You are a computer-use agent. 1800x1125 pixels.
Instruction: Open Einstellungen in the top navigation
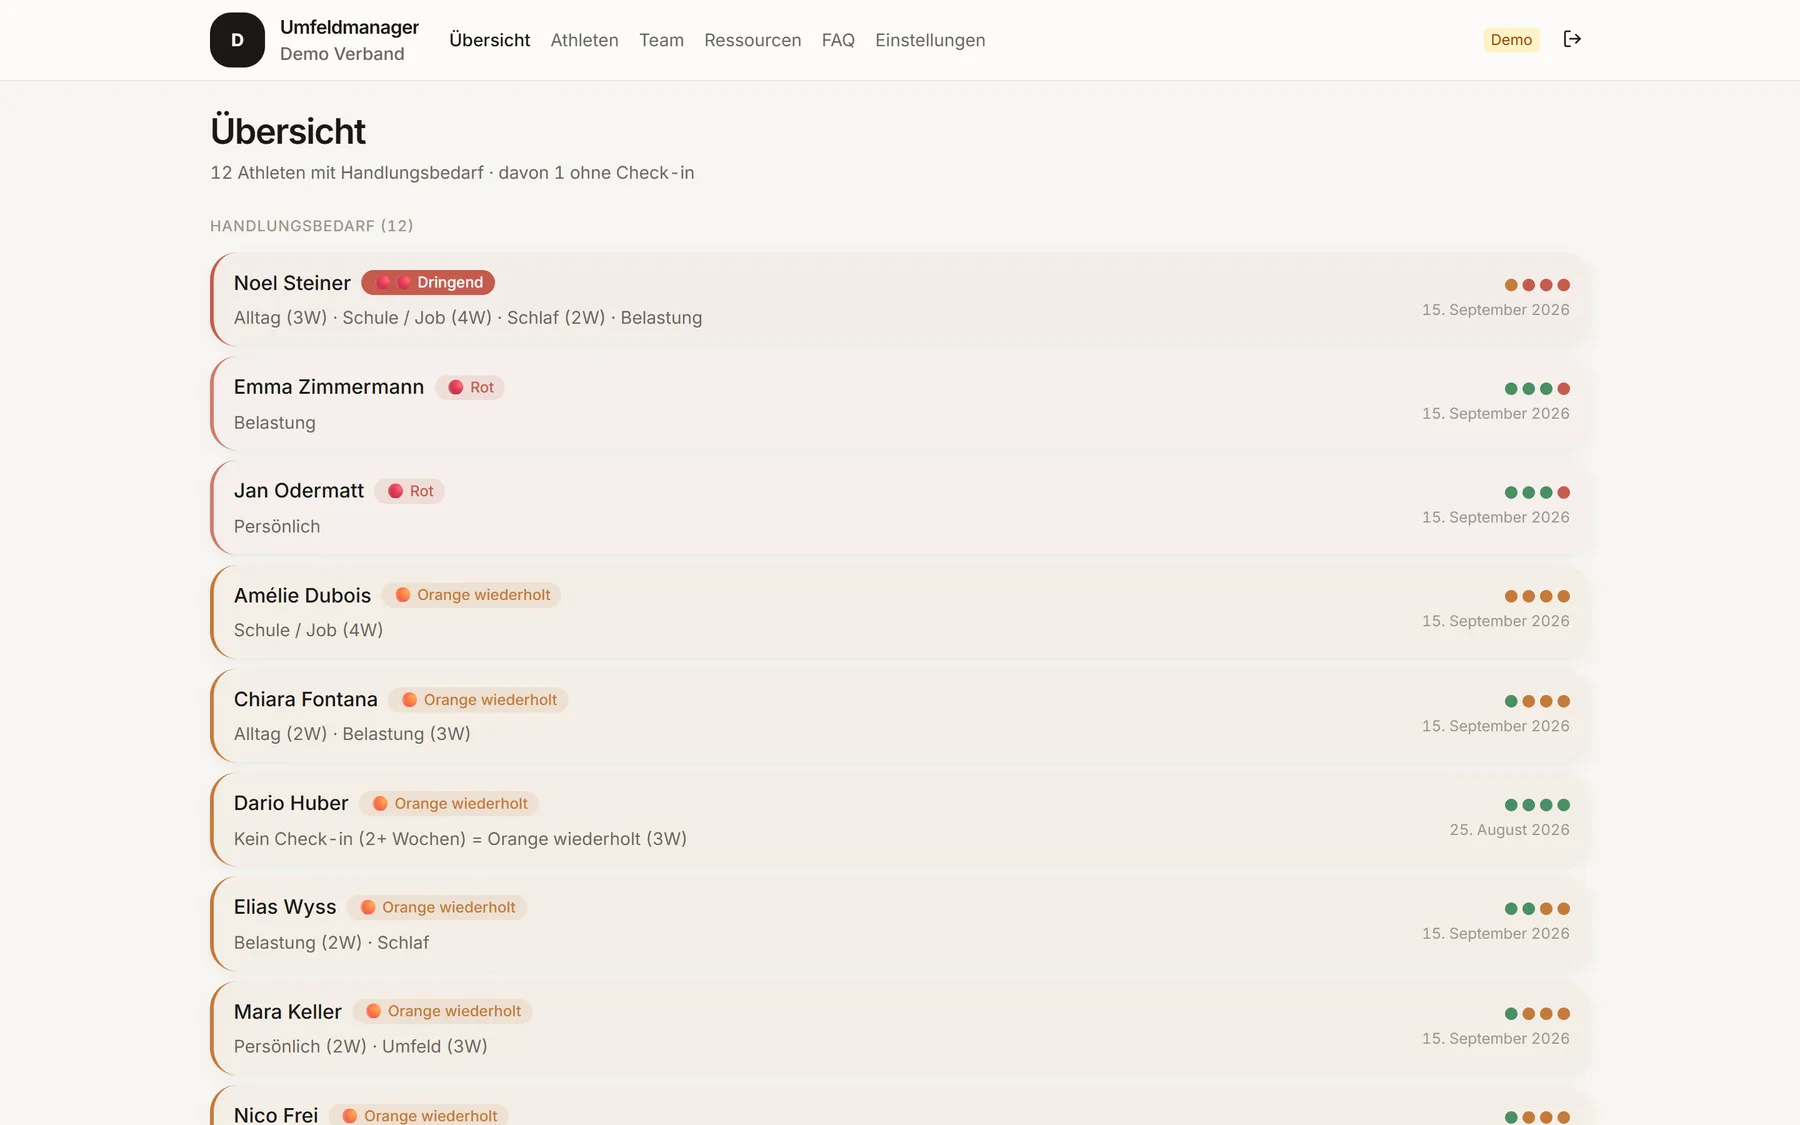point(930,40)
